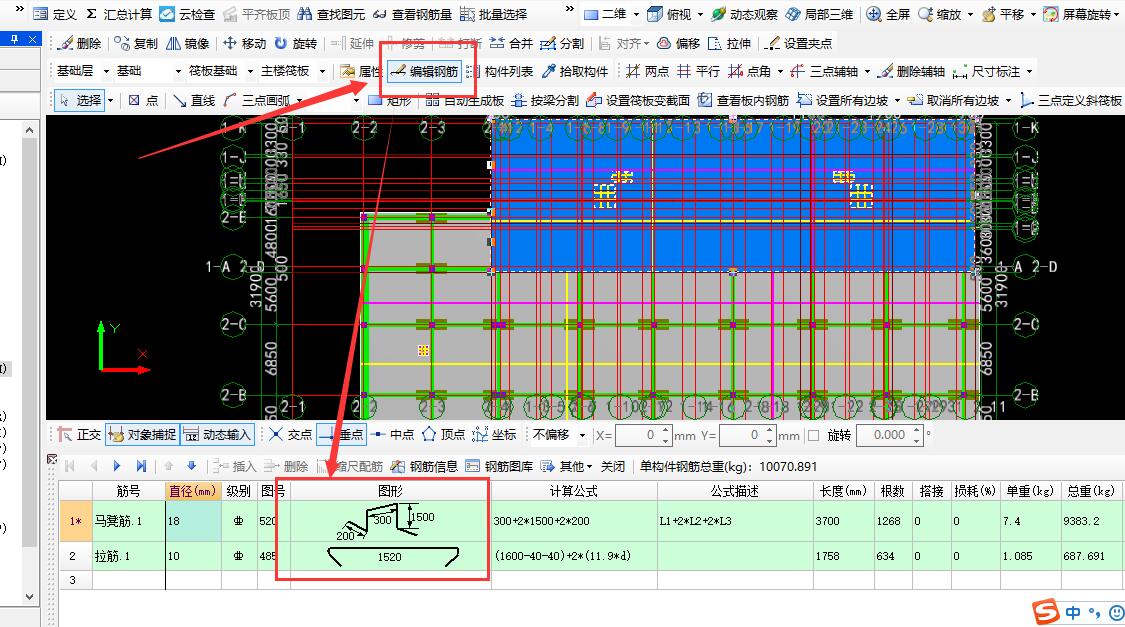Click 全屏 full screen tool

pyautogui.click(x=888, y=14)
